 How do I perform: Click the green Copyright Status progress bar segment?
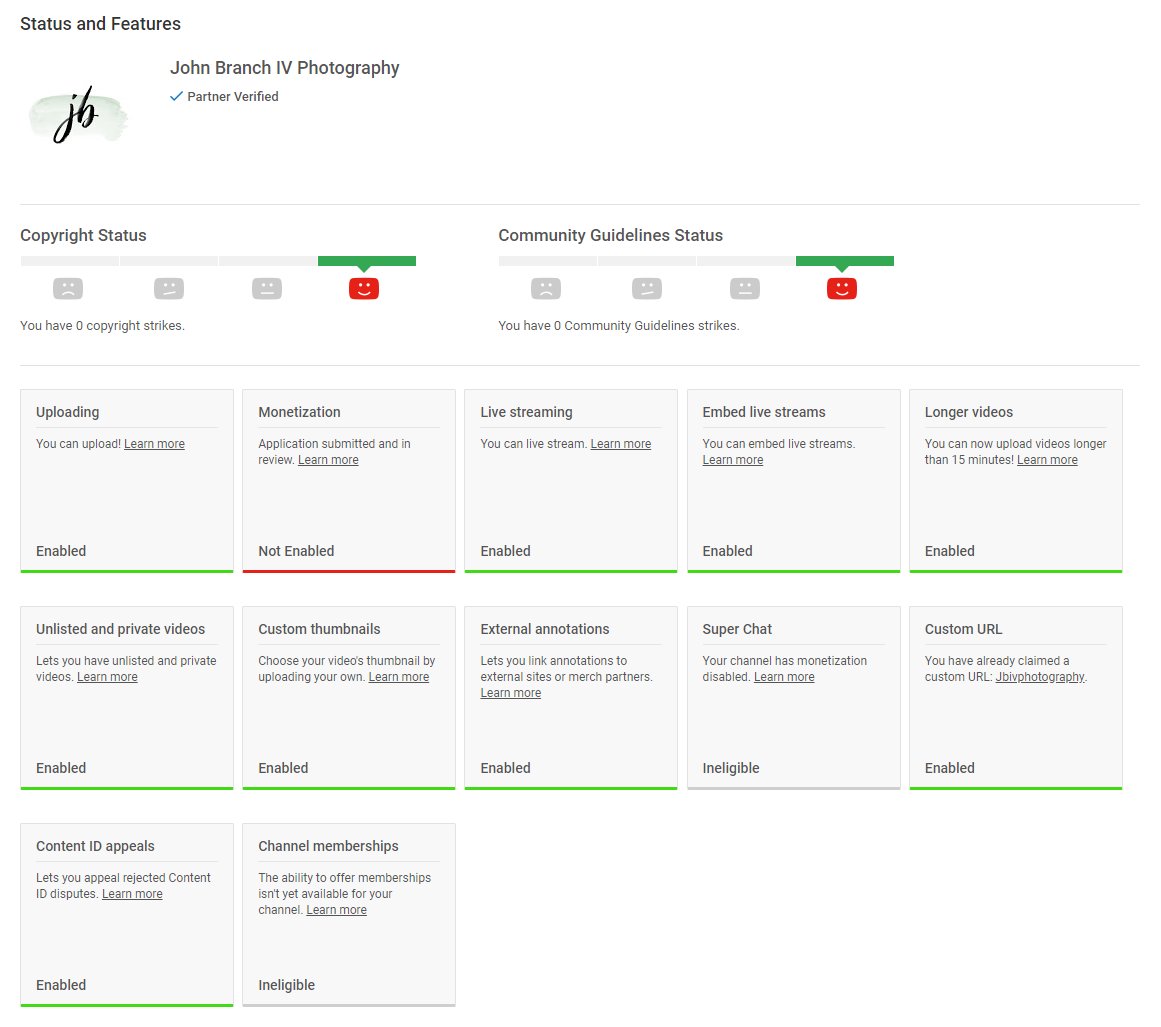pos(367,261)
